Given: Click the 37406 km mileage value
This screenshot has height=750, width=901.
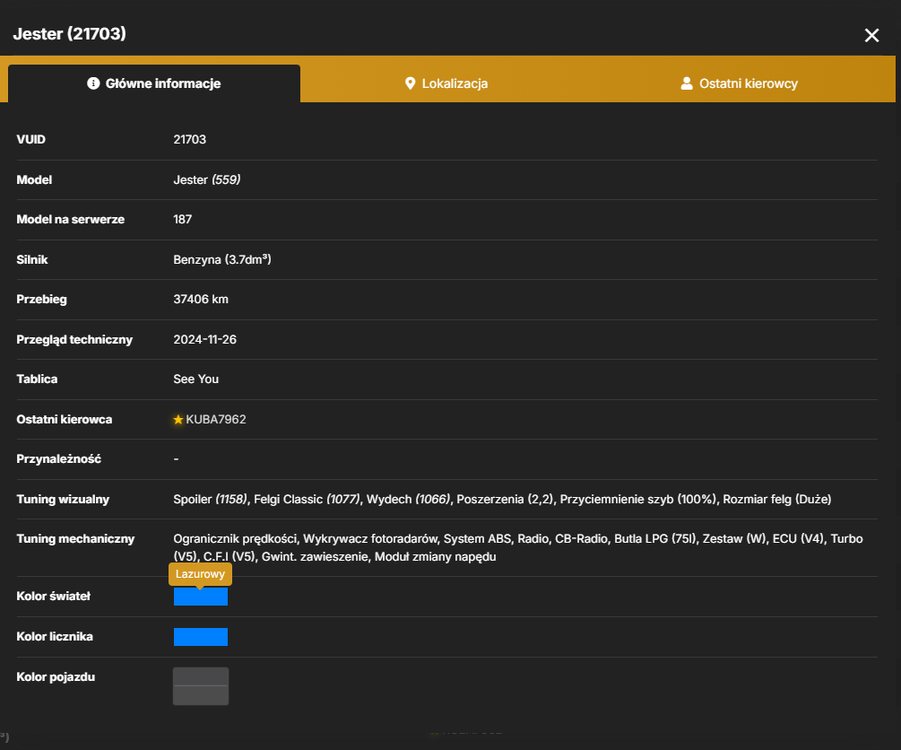Looking at the screenshot, I should point(201,299).
